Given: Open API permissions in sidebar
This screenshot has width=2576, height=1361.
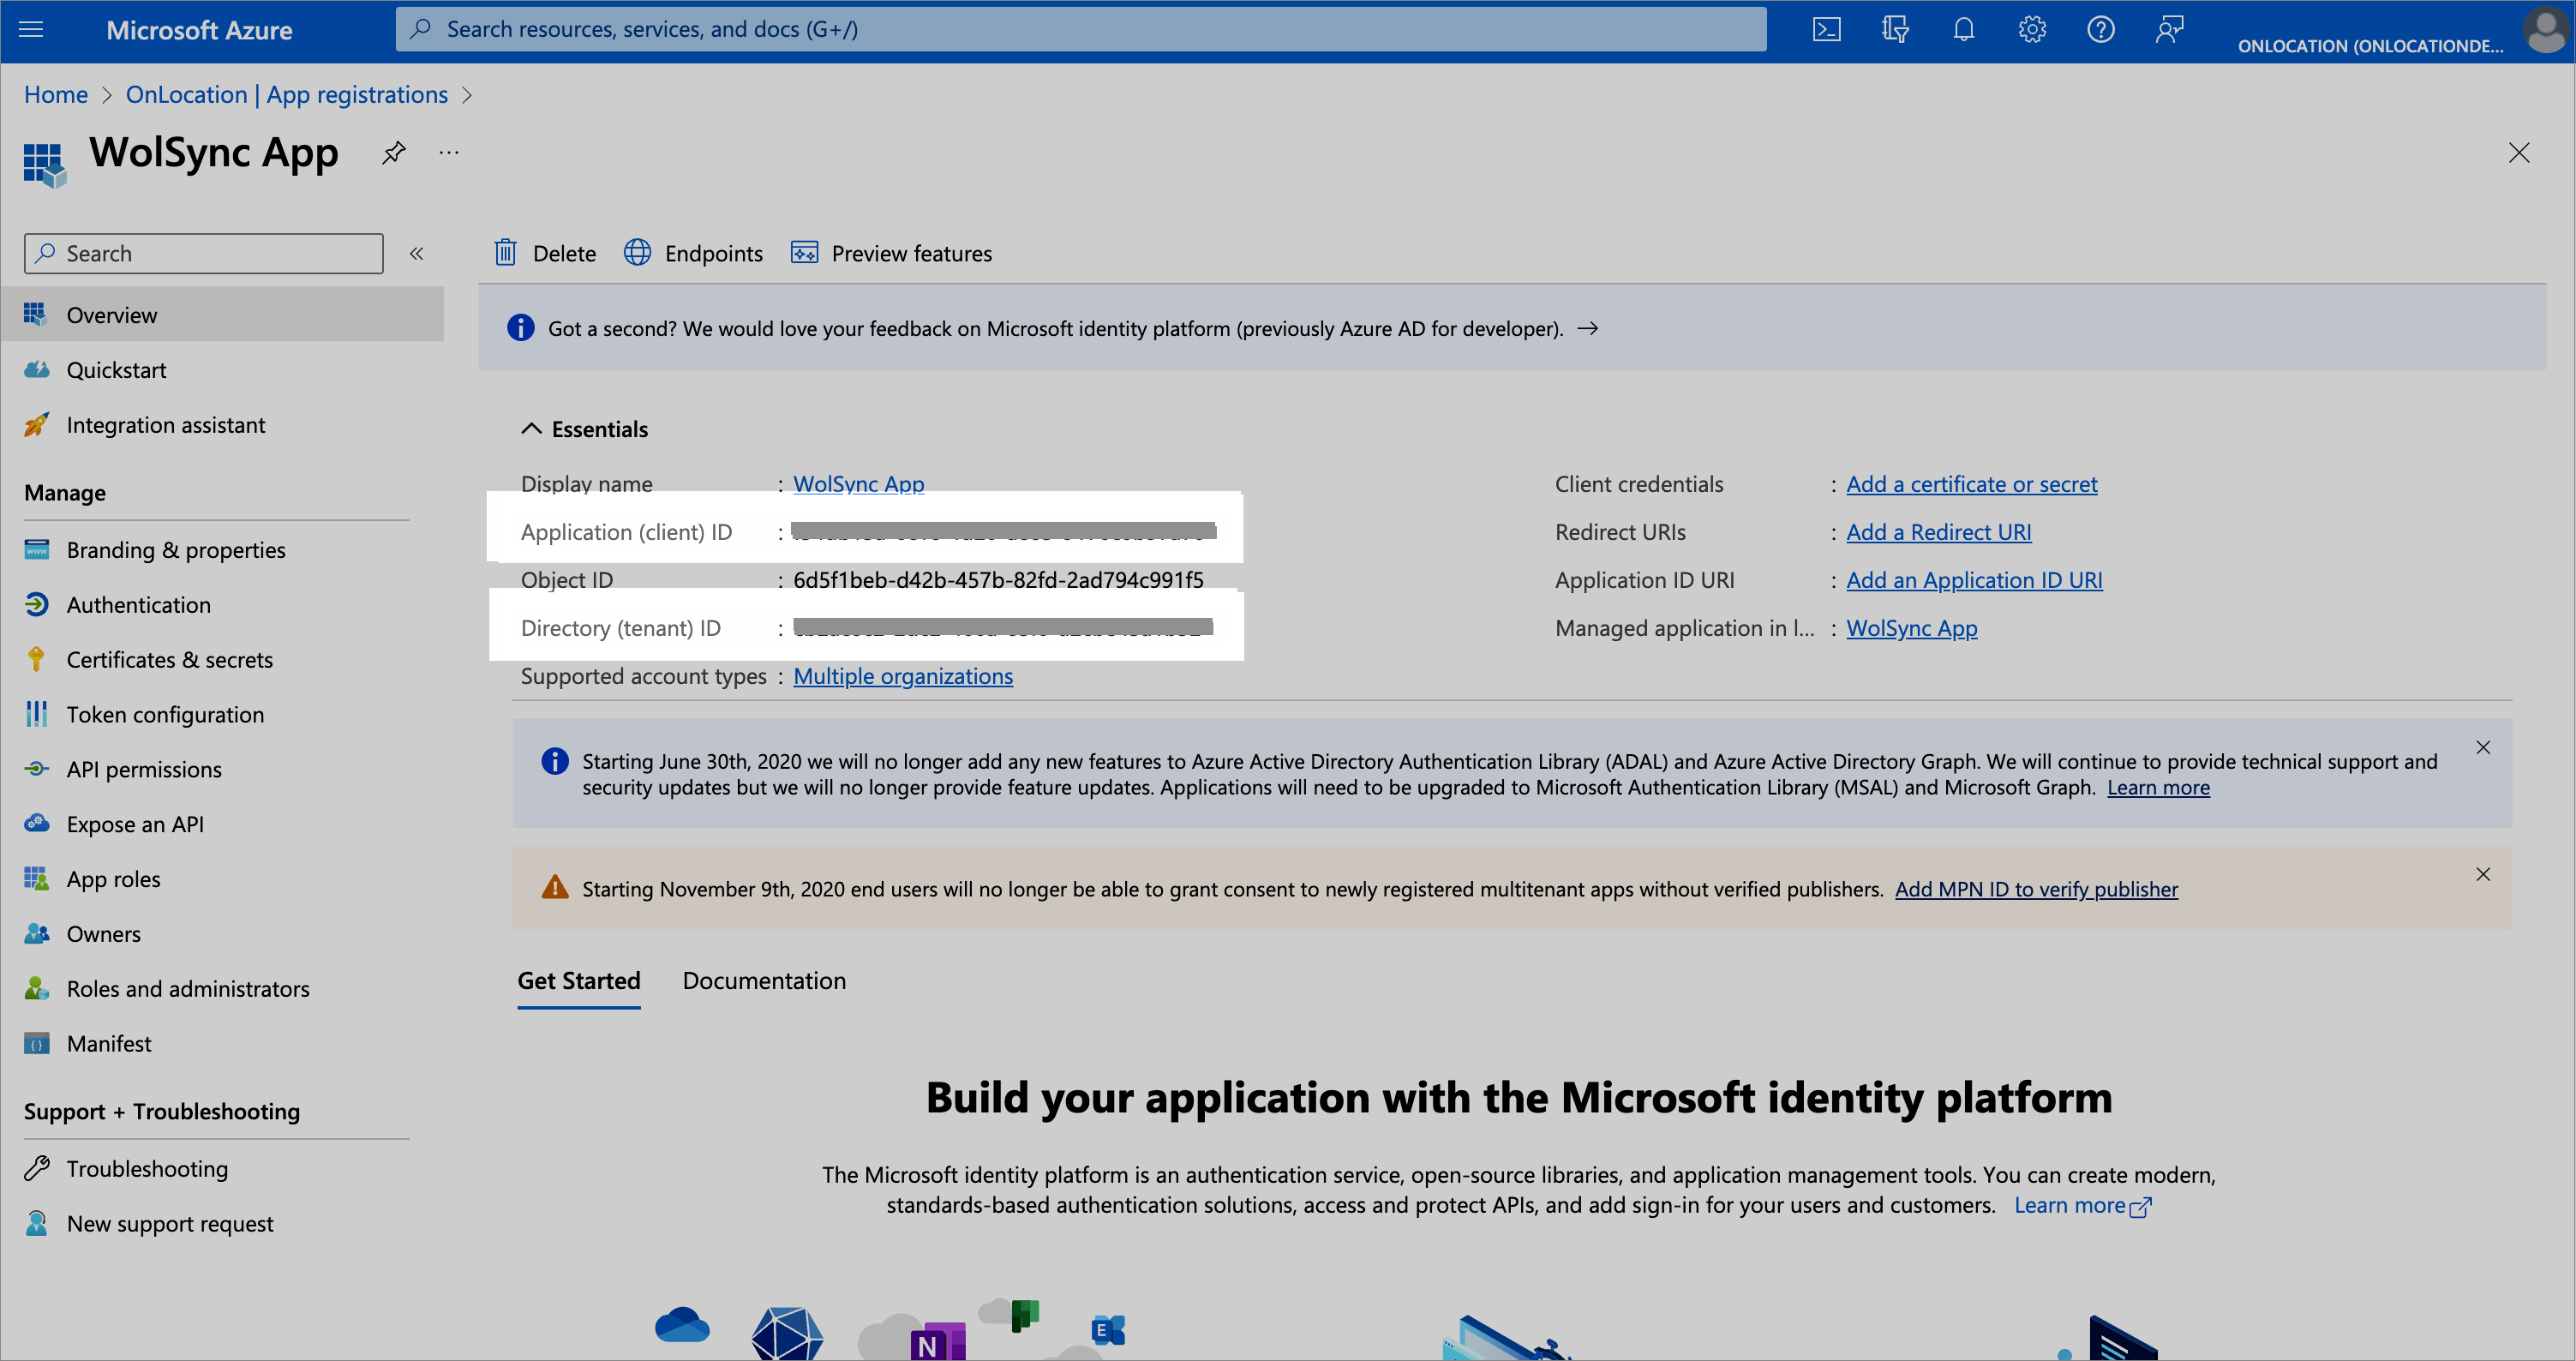Looking at the screenshot, I should 144,769.
